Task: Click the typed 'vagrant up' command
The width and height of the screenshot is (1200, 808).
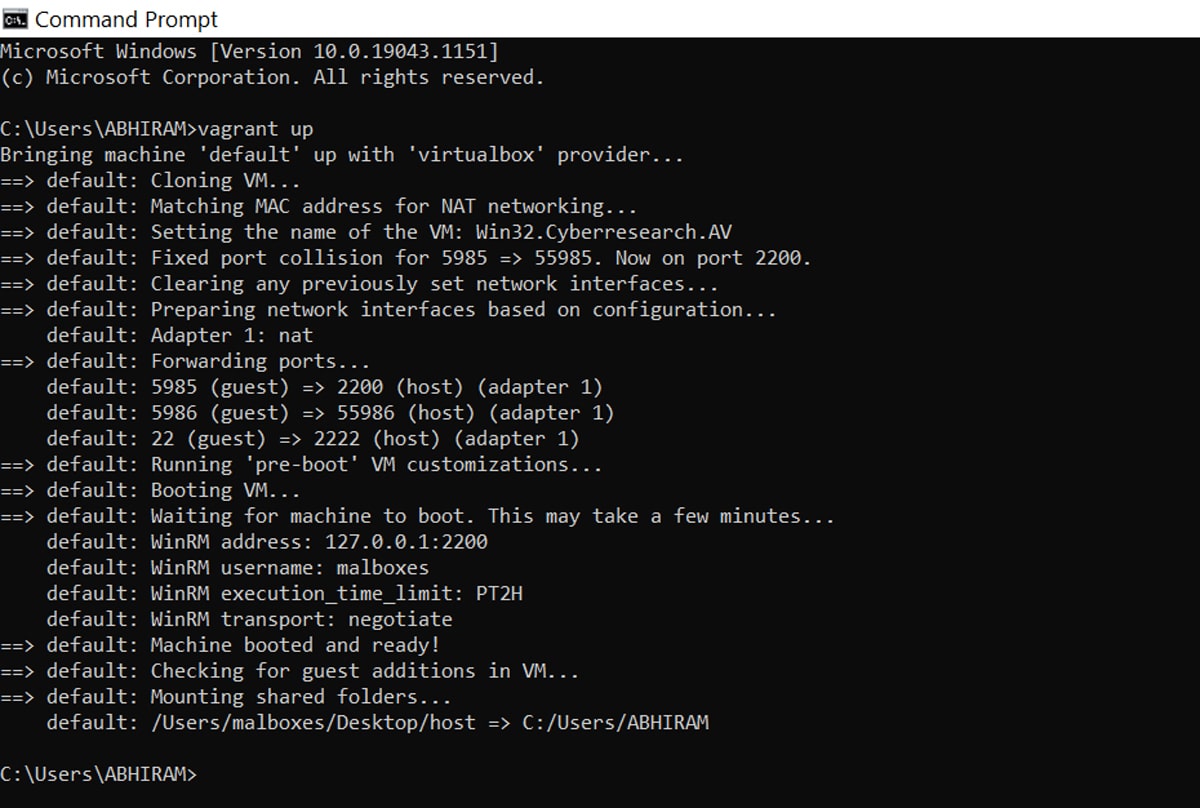Action: pyautogui.click(x=256, y=129)
